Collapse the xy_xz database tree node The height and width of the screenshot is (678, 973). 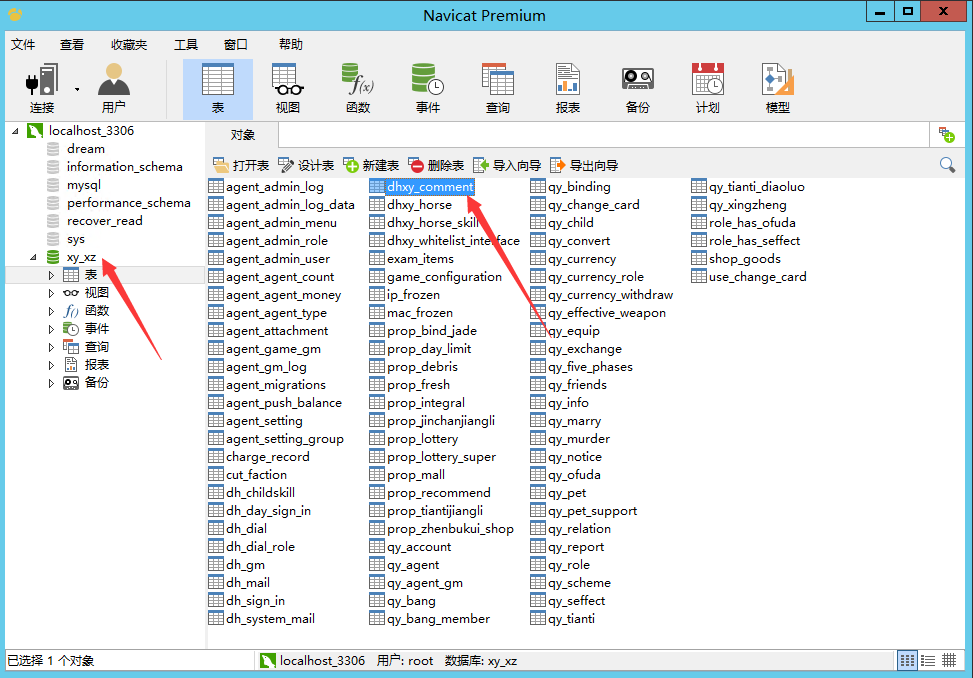coord(33,257)
